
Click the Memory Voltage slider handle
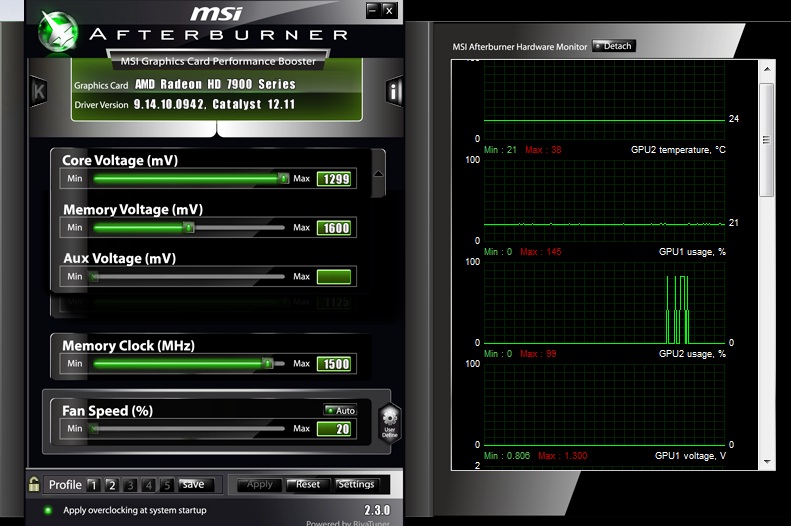click(x=189, y=227)
